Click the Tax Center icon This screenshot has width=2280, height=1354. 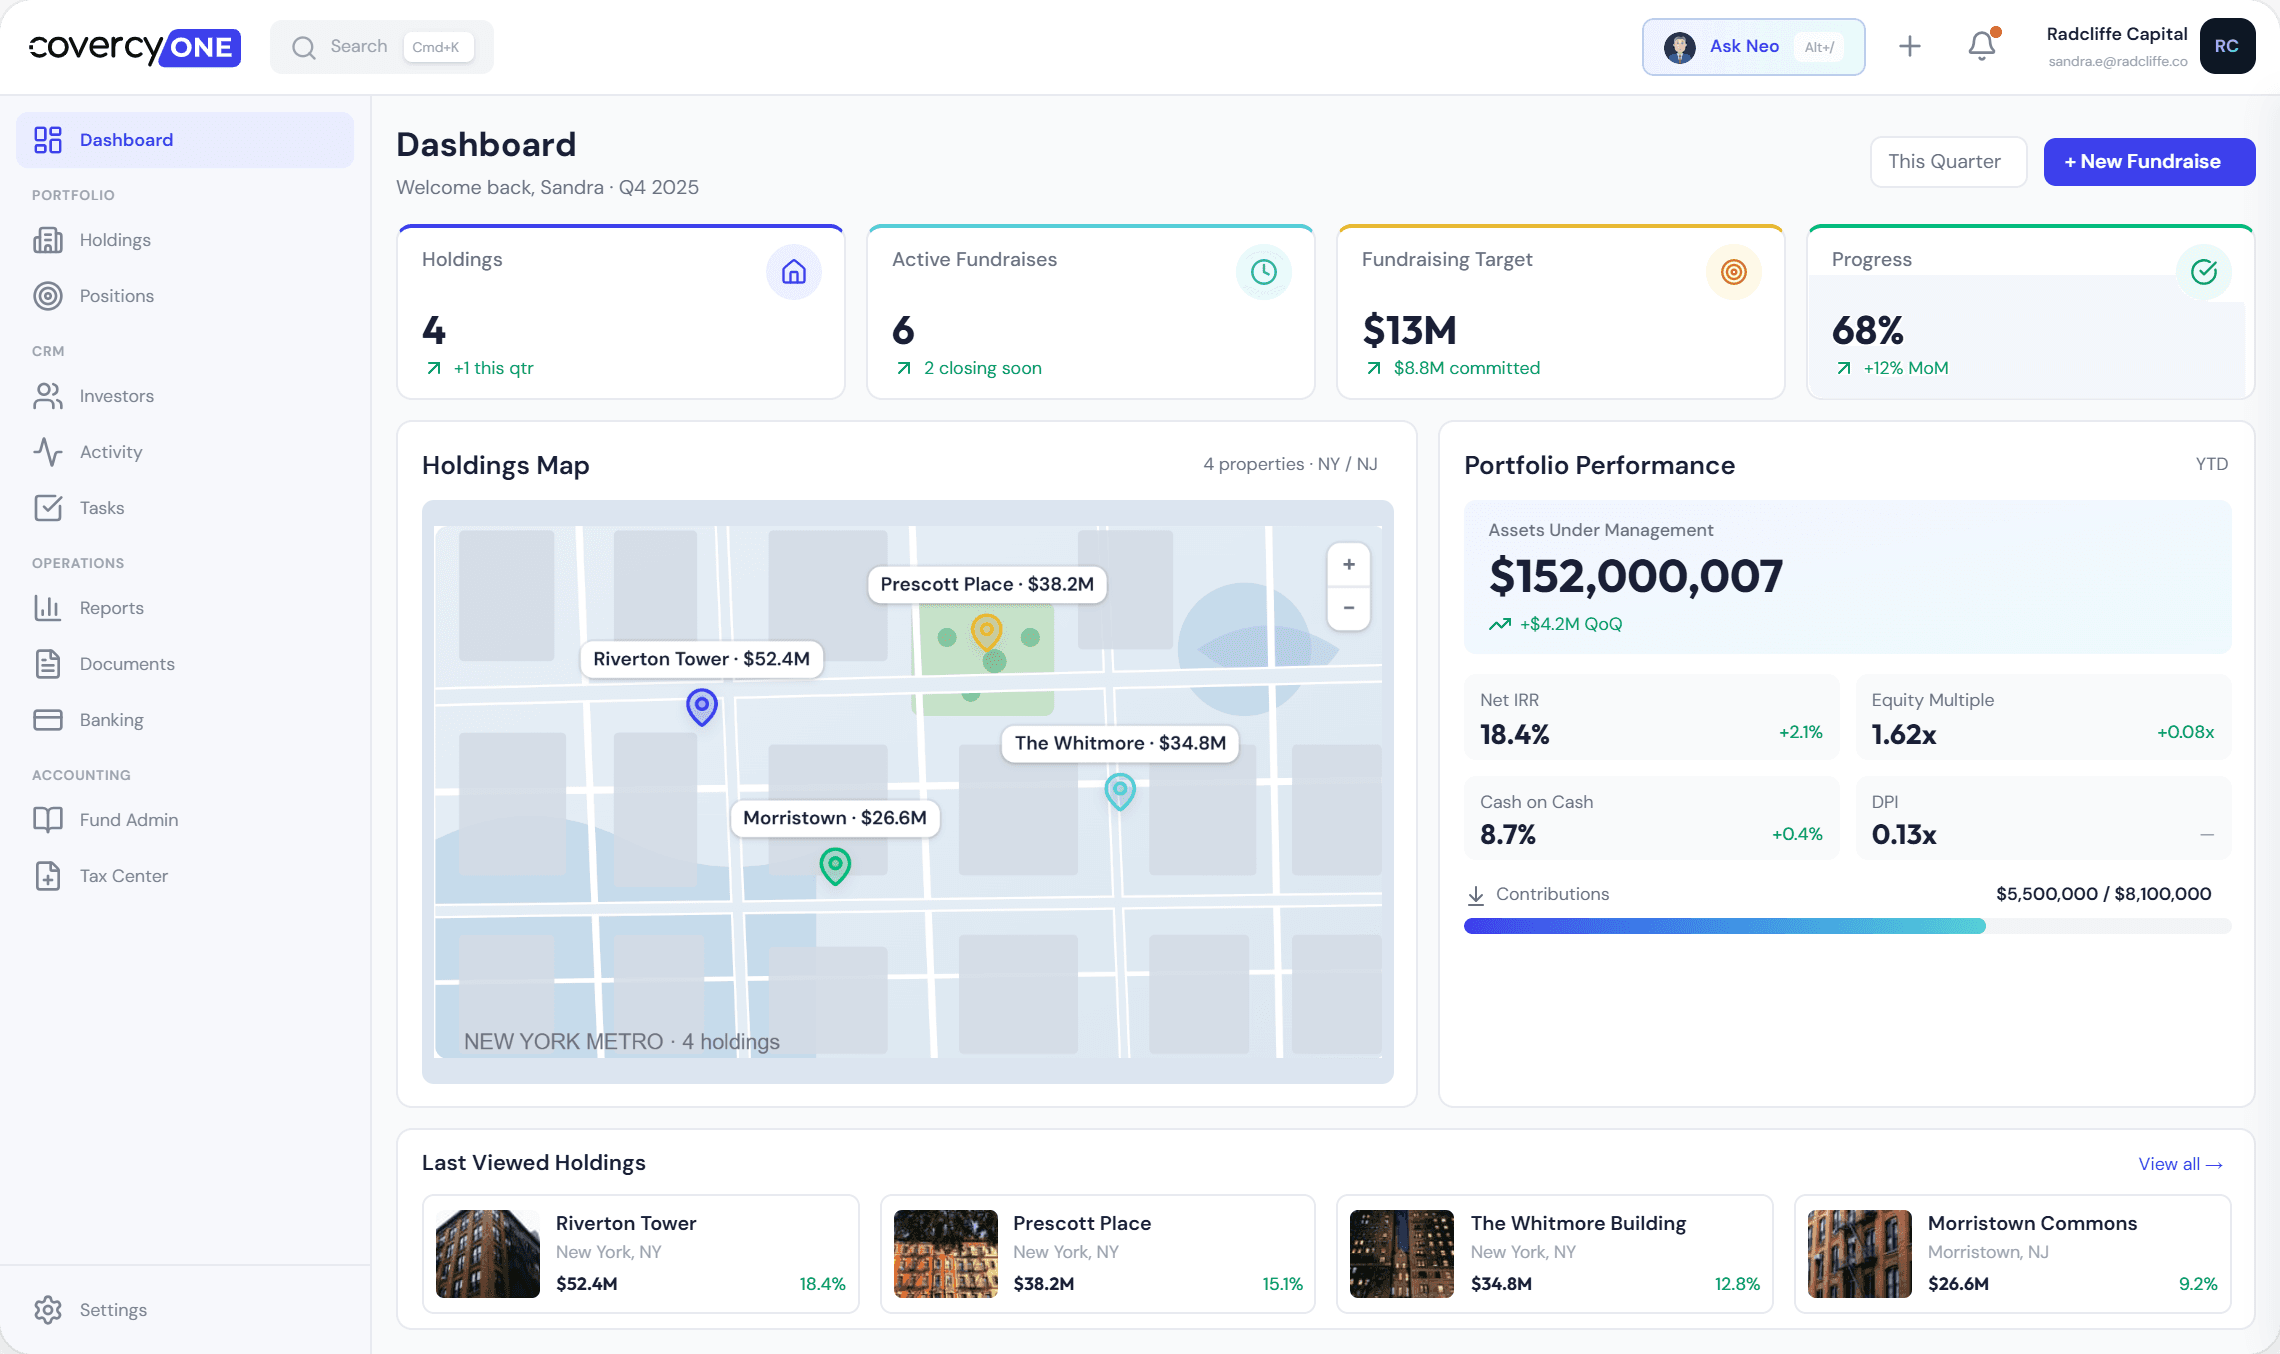47,875
